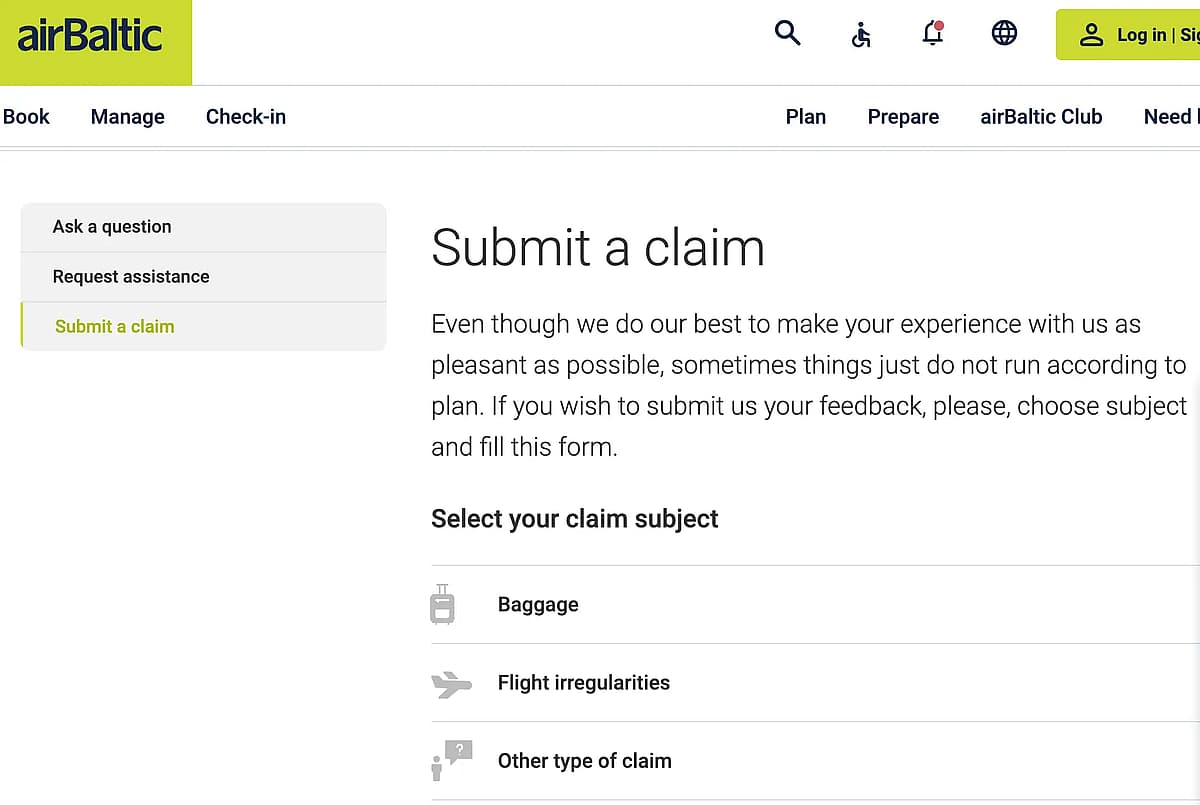Open the Manage menu
Image resolution: width=1200 pixels, height=805 pixels.
pos(128,117)
